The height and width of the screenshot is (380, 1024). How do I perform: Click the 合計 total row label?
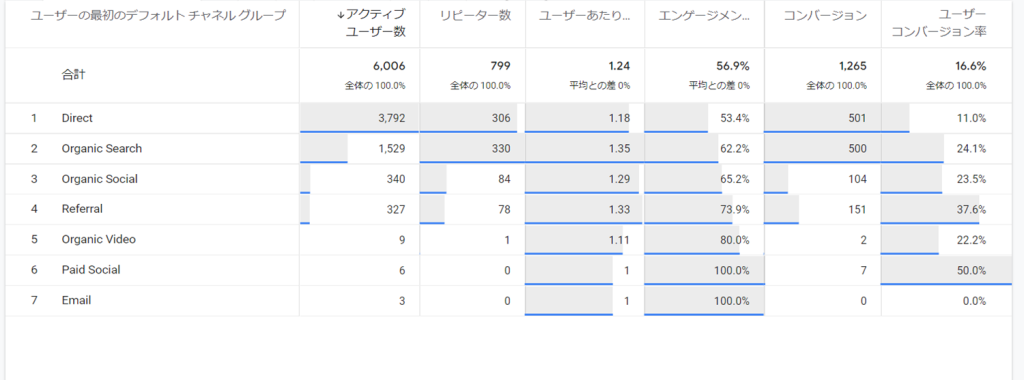73,74
